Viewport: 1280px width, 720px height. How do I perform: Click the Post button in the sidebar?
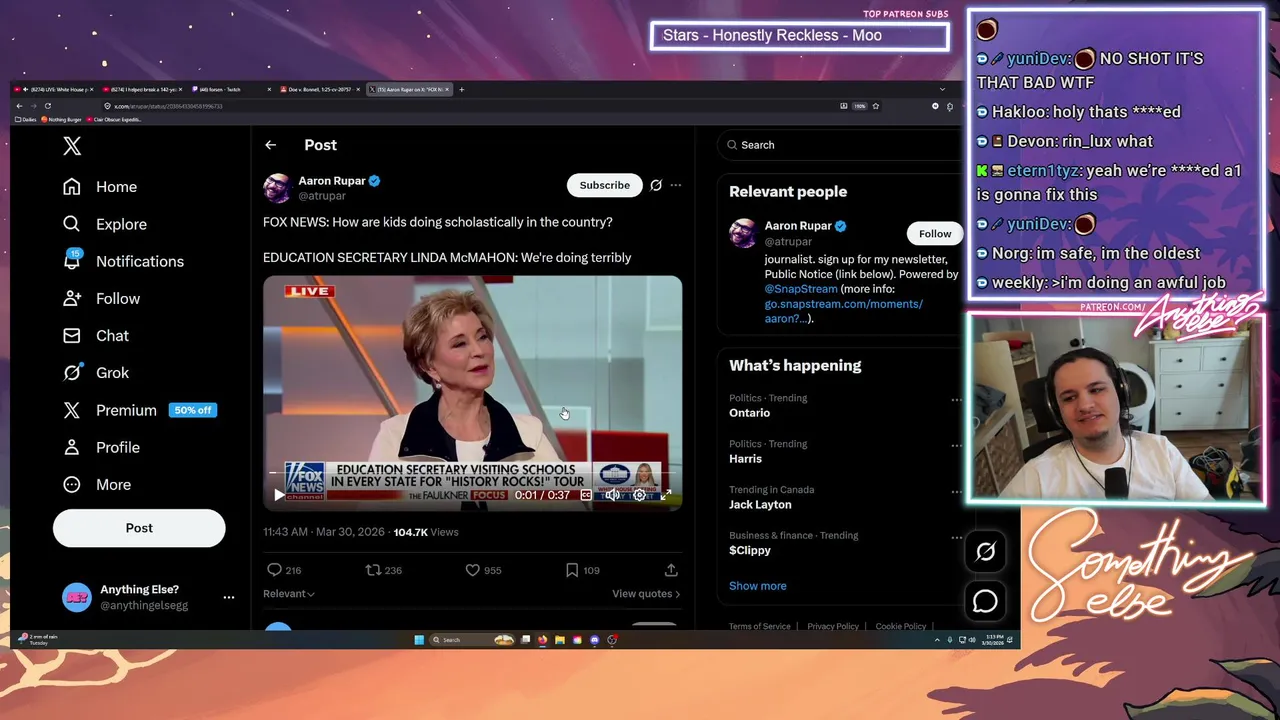coord(139,528)
